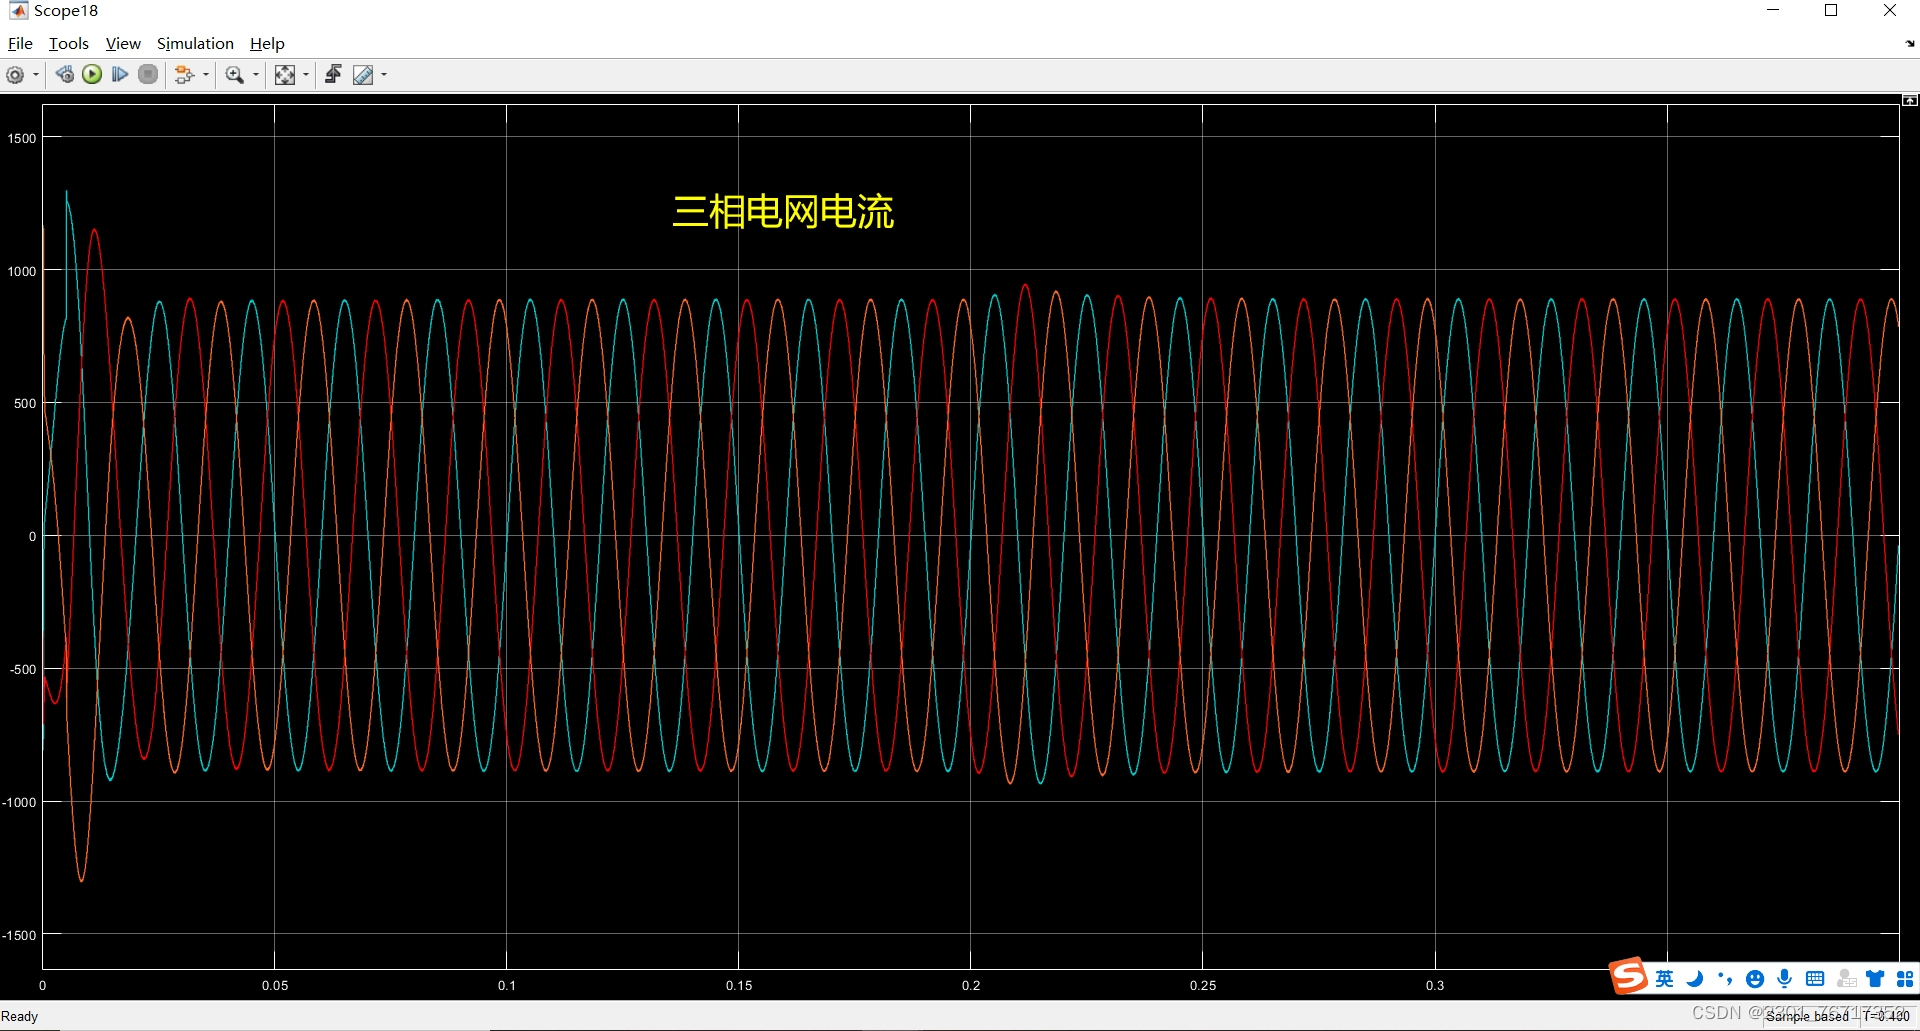1920x1031 pixels.
Task: Click the Sample based status label
Action: coord(1807,1016)
